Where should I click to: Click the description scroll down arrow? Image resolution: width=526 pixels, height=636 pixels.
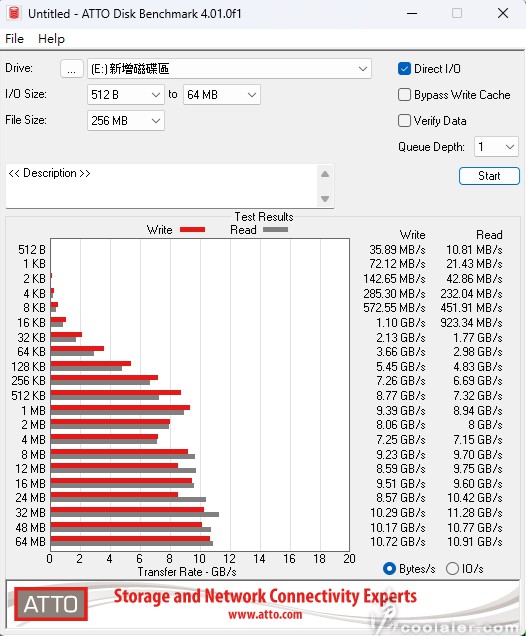(325, 199)
